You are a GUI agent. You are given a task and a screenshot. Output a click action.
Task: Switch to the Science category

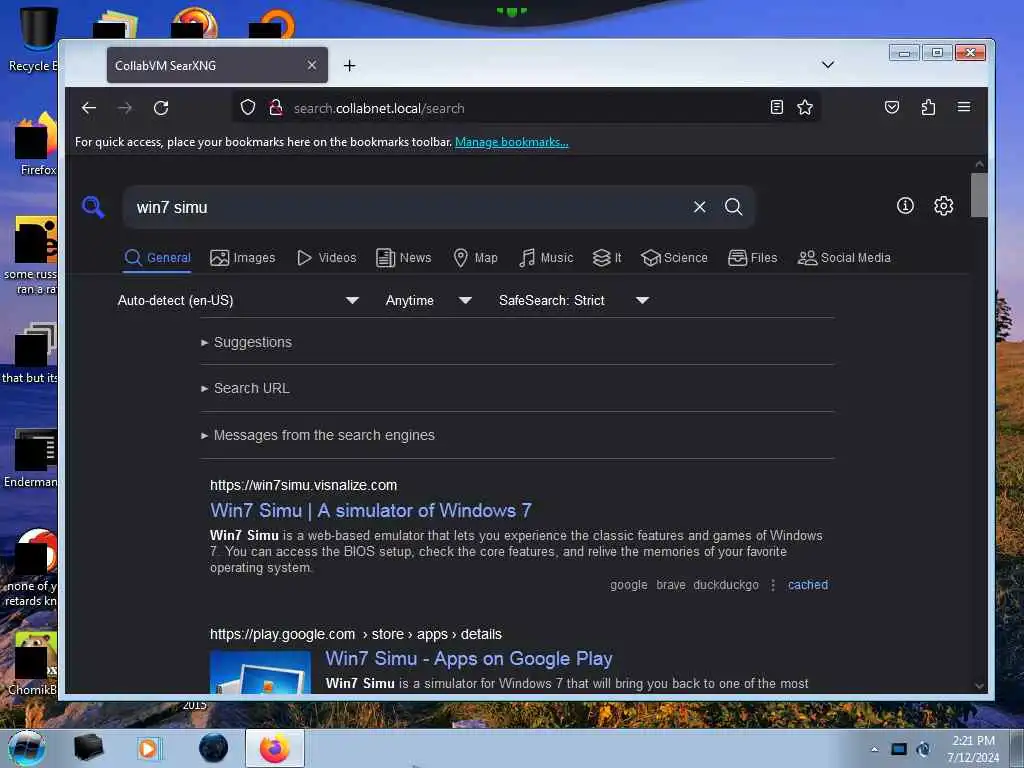point(674,258)
